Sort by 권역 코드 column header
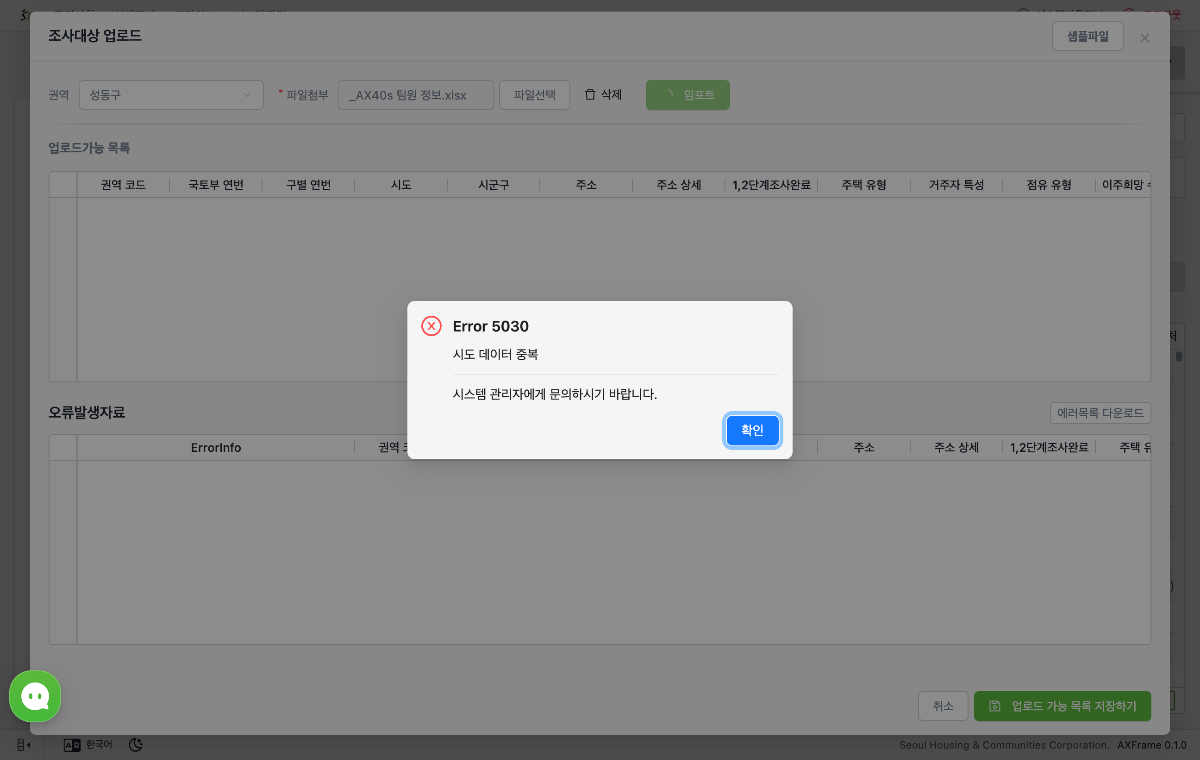The width and height of the screenshot is (1200, 760). 123,185
